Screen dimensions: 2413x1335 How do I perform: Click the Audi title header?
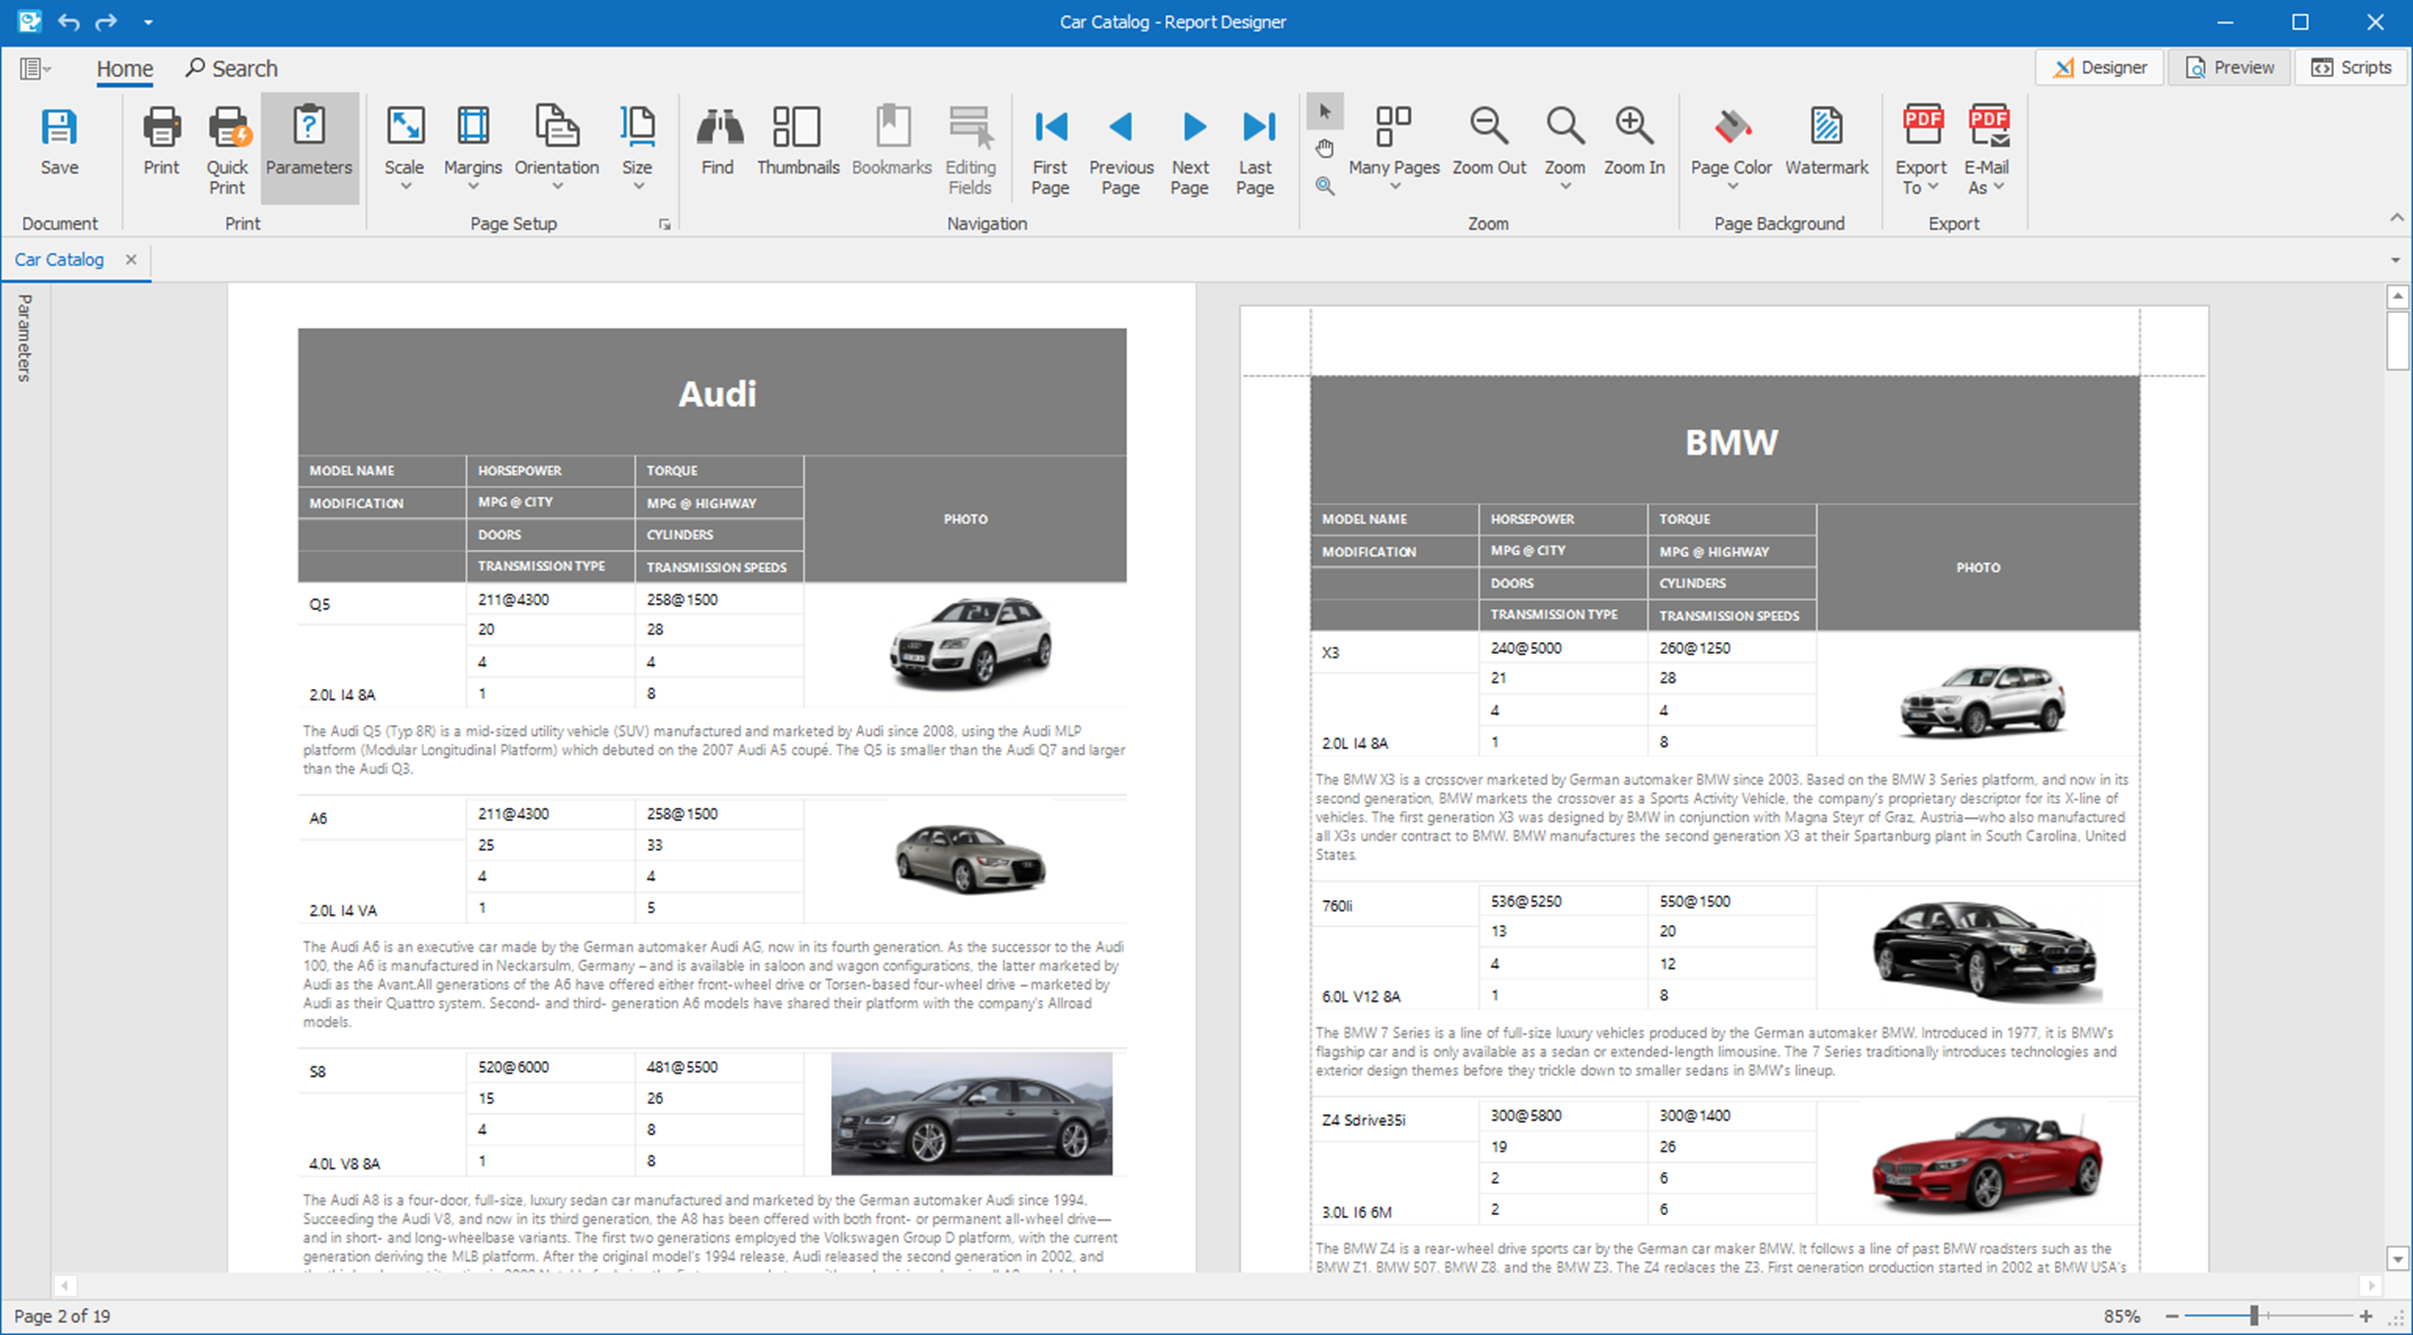[x=717, y=394]
